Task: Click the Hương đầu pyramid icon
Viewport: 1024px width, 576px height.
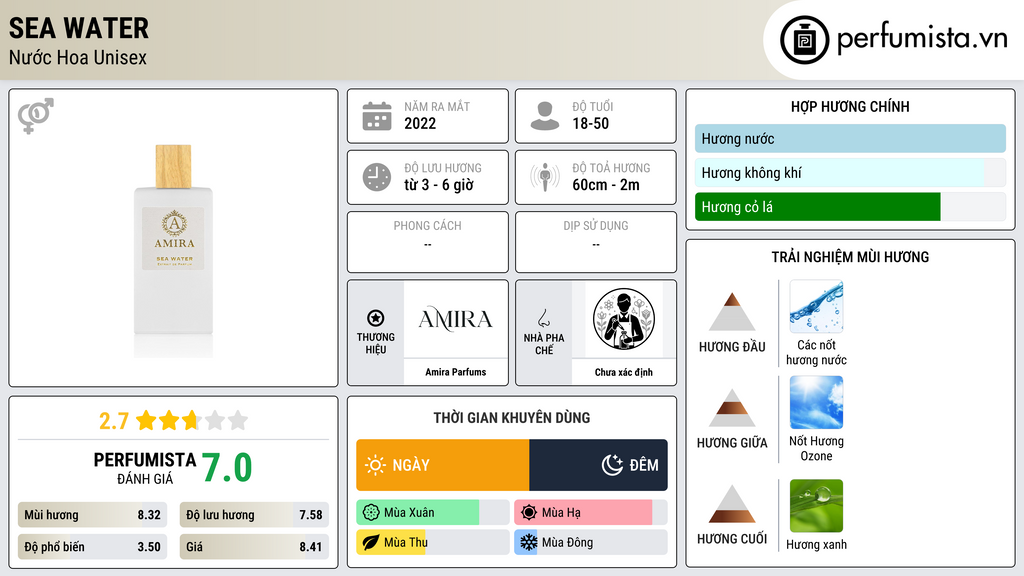Action: coord(732,312)
